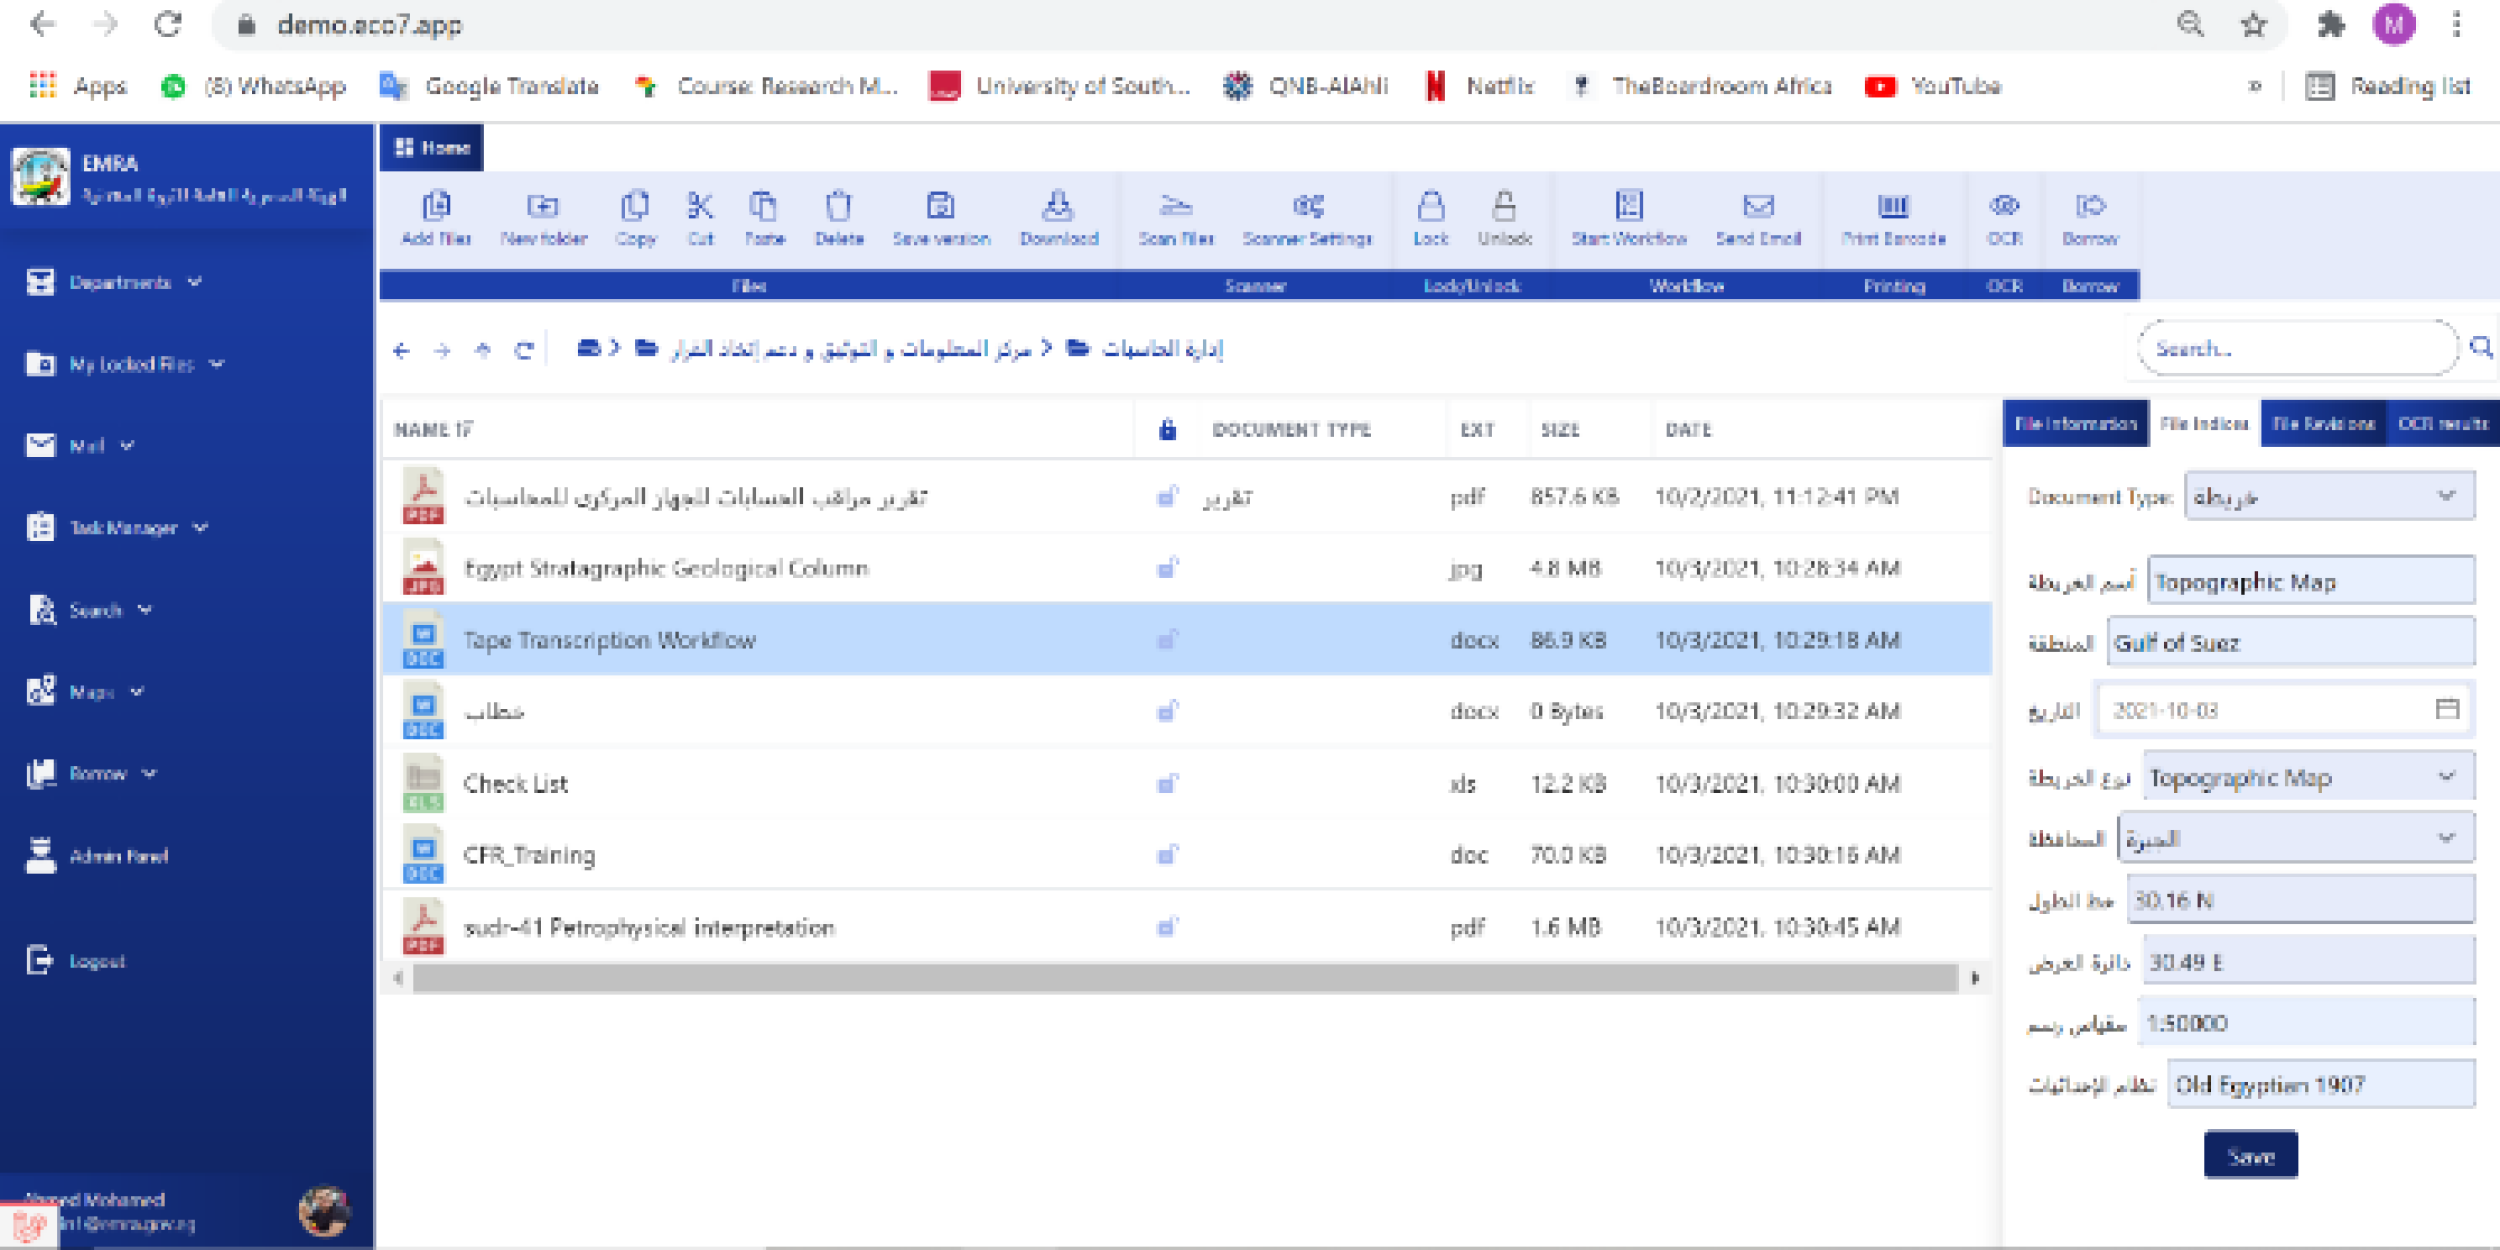The width and height of the screenshot is (2500, 1250).
Task: Toggle lock on Check List row
Action: tap(1167, 783)
